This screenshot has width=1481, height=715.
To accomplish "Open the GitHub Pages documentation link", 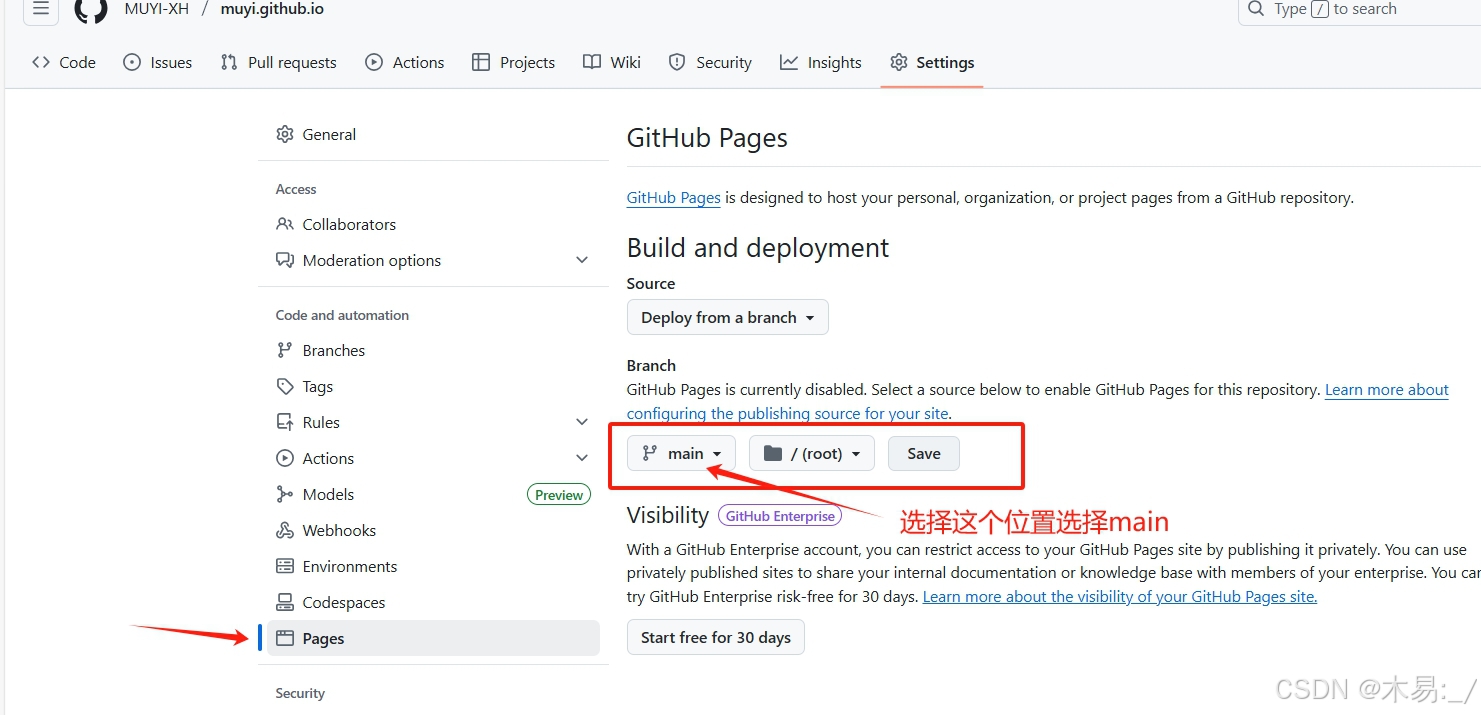I will point(674,198).
